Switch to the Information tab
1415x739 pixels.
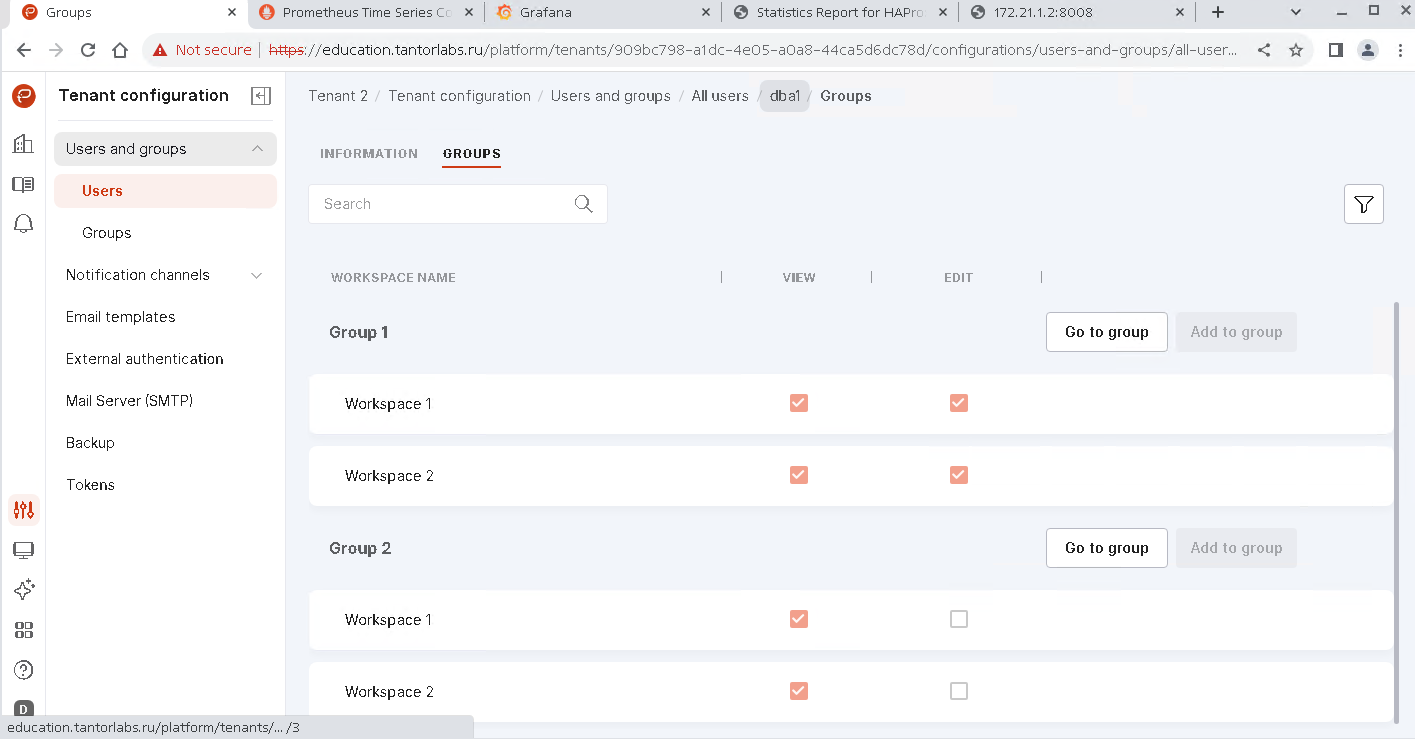369,154
